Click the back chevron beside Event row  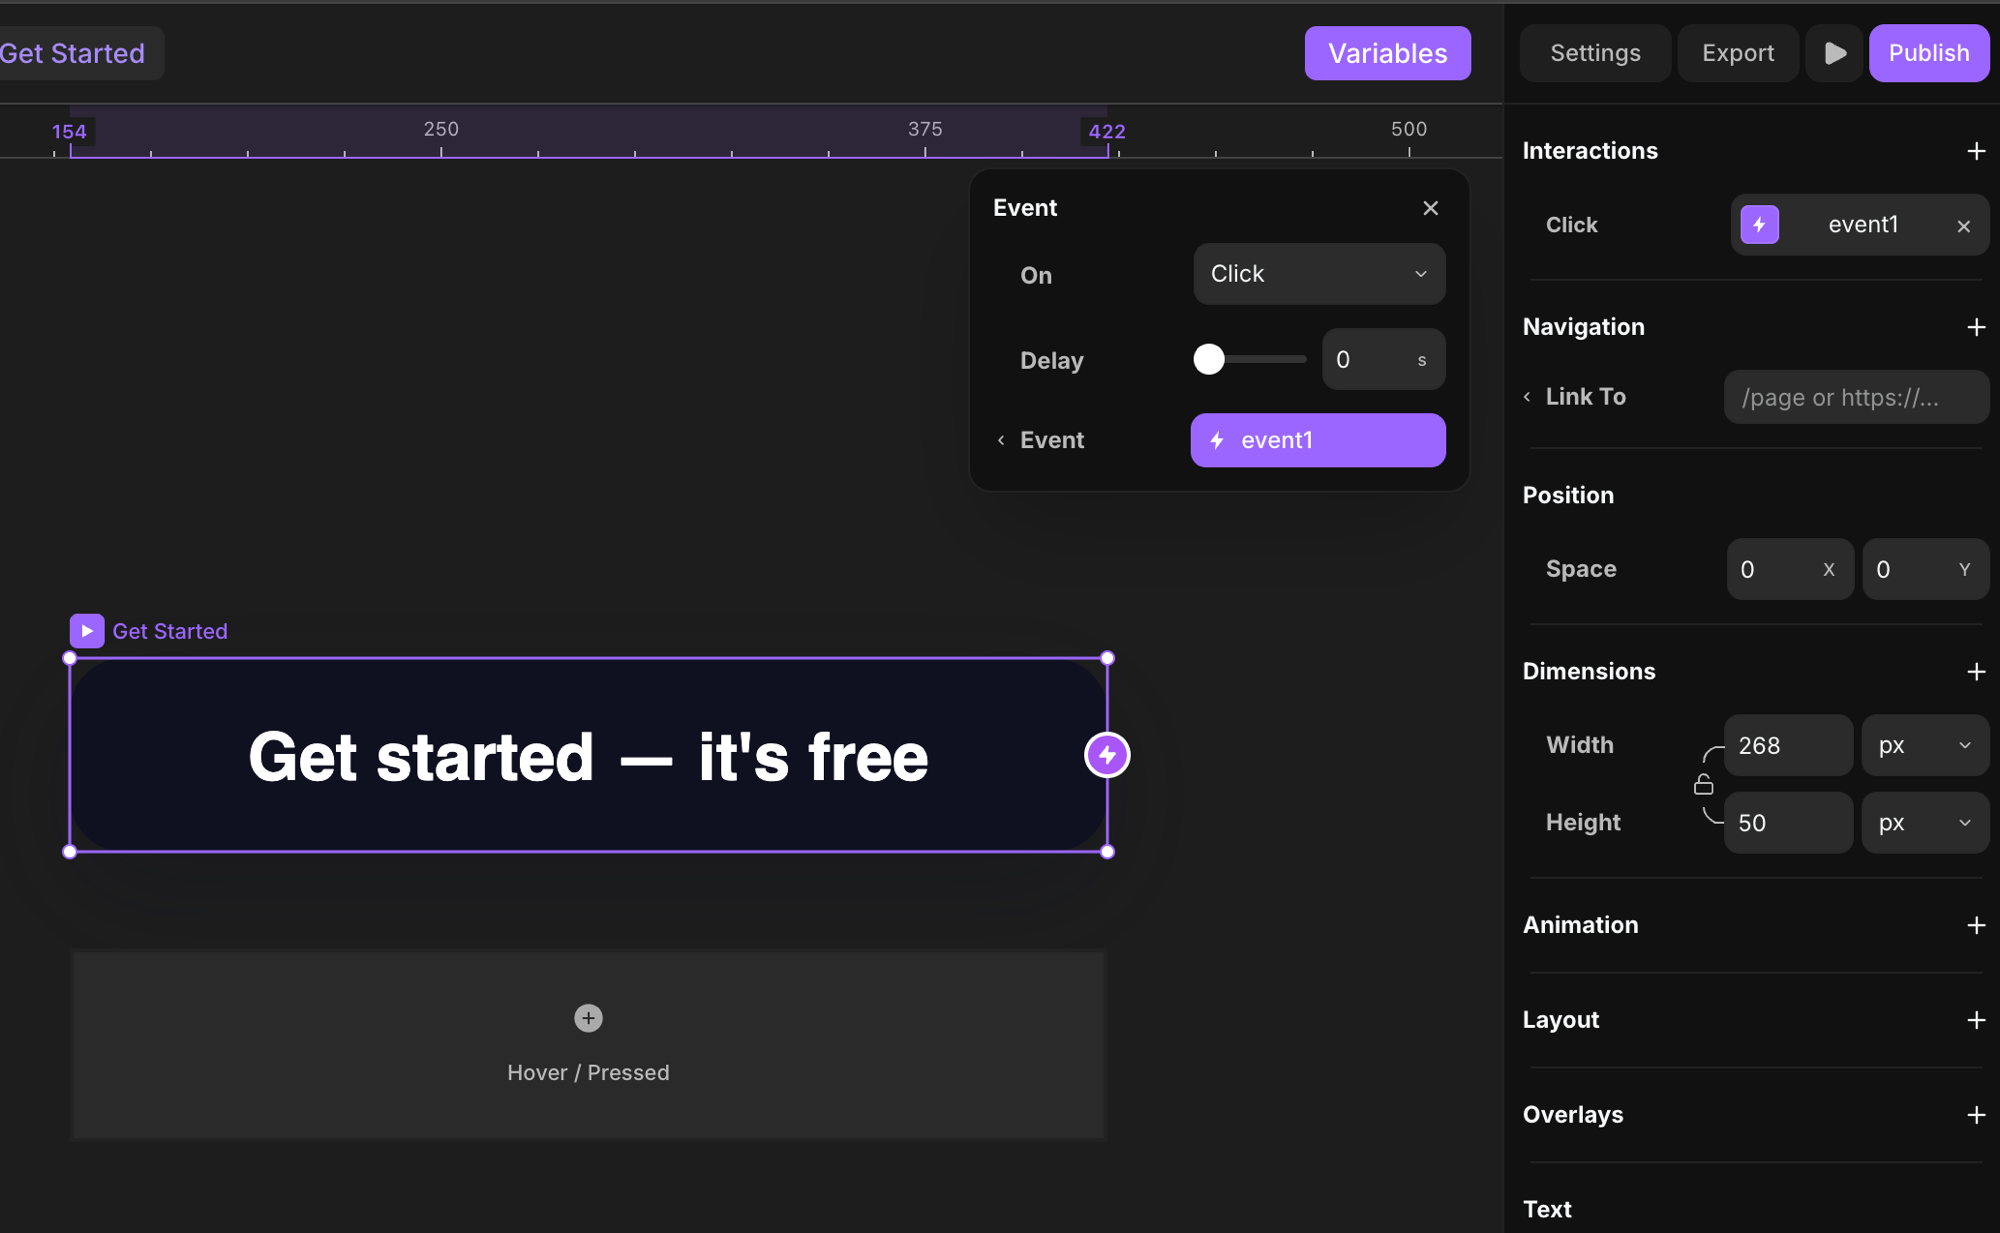[x=1001, y=440]
